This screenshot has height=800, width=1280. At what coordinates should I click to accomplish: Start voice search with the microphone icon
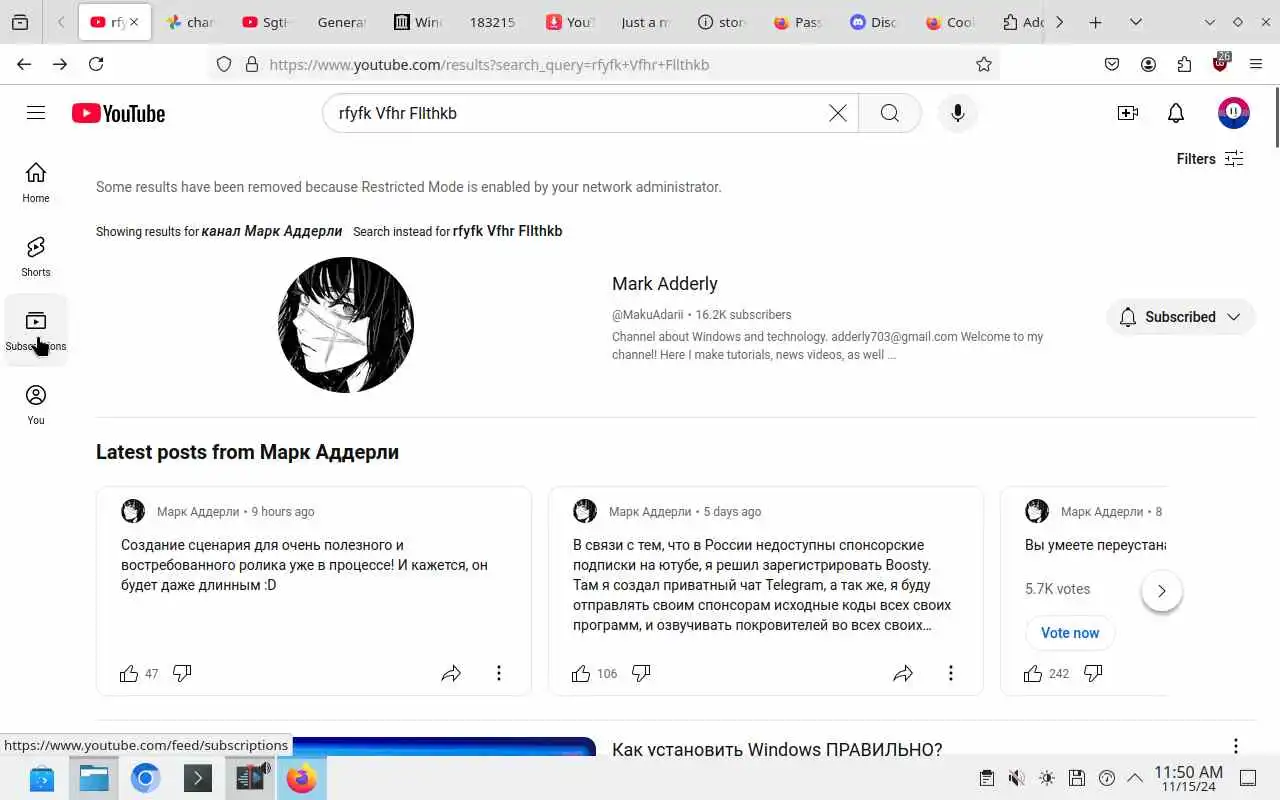958,113
